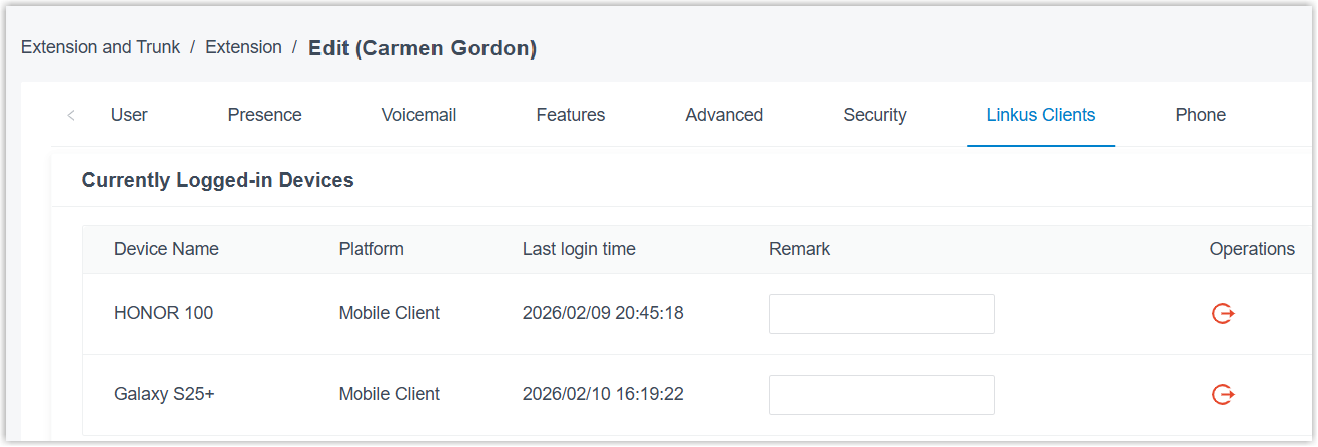Navigate to Extension and Trunk breadcrumb
The width and height of the screenshot is (1318, 447).
pos(101,47)
